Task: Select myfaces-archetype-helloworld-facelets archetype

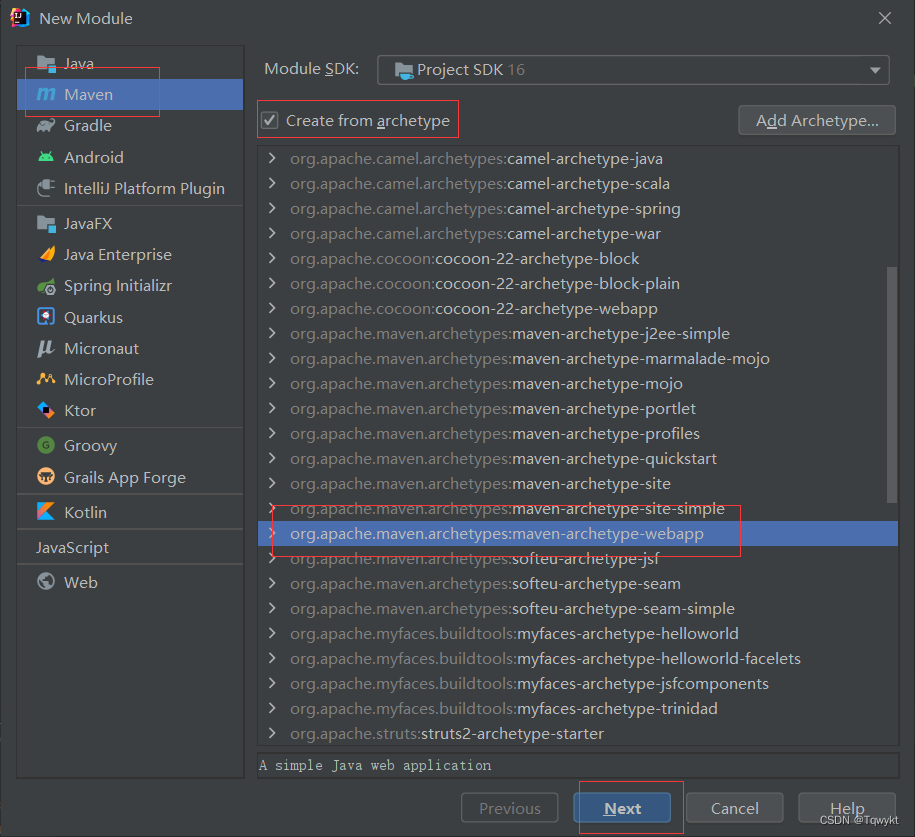Action: tap(578, 658)
